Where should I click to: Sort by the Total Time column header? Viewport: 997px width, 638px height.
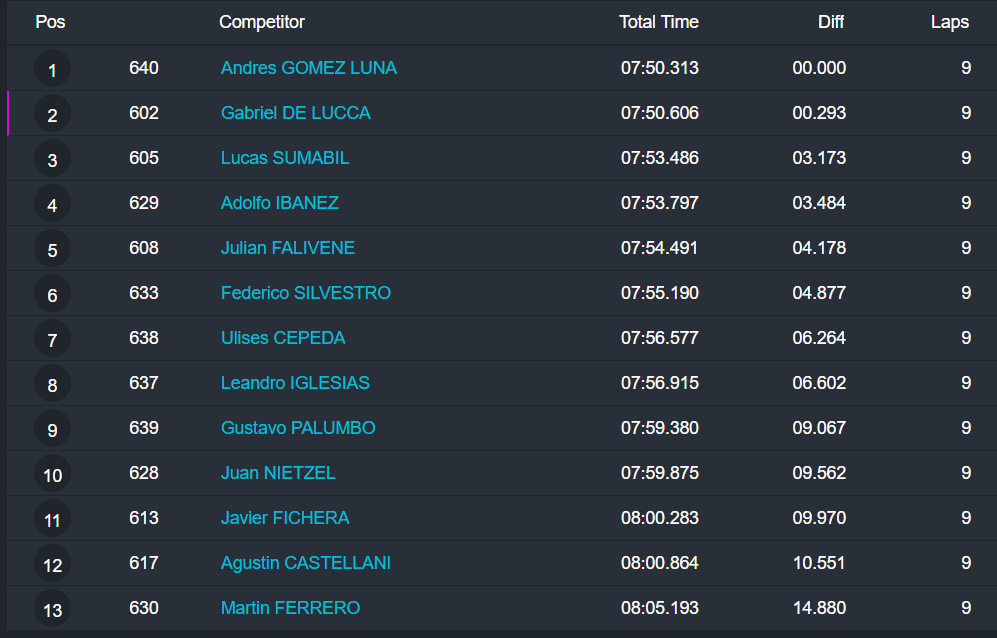(x=658, y=22)
